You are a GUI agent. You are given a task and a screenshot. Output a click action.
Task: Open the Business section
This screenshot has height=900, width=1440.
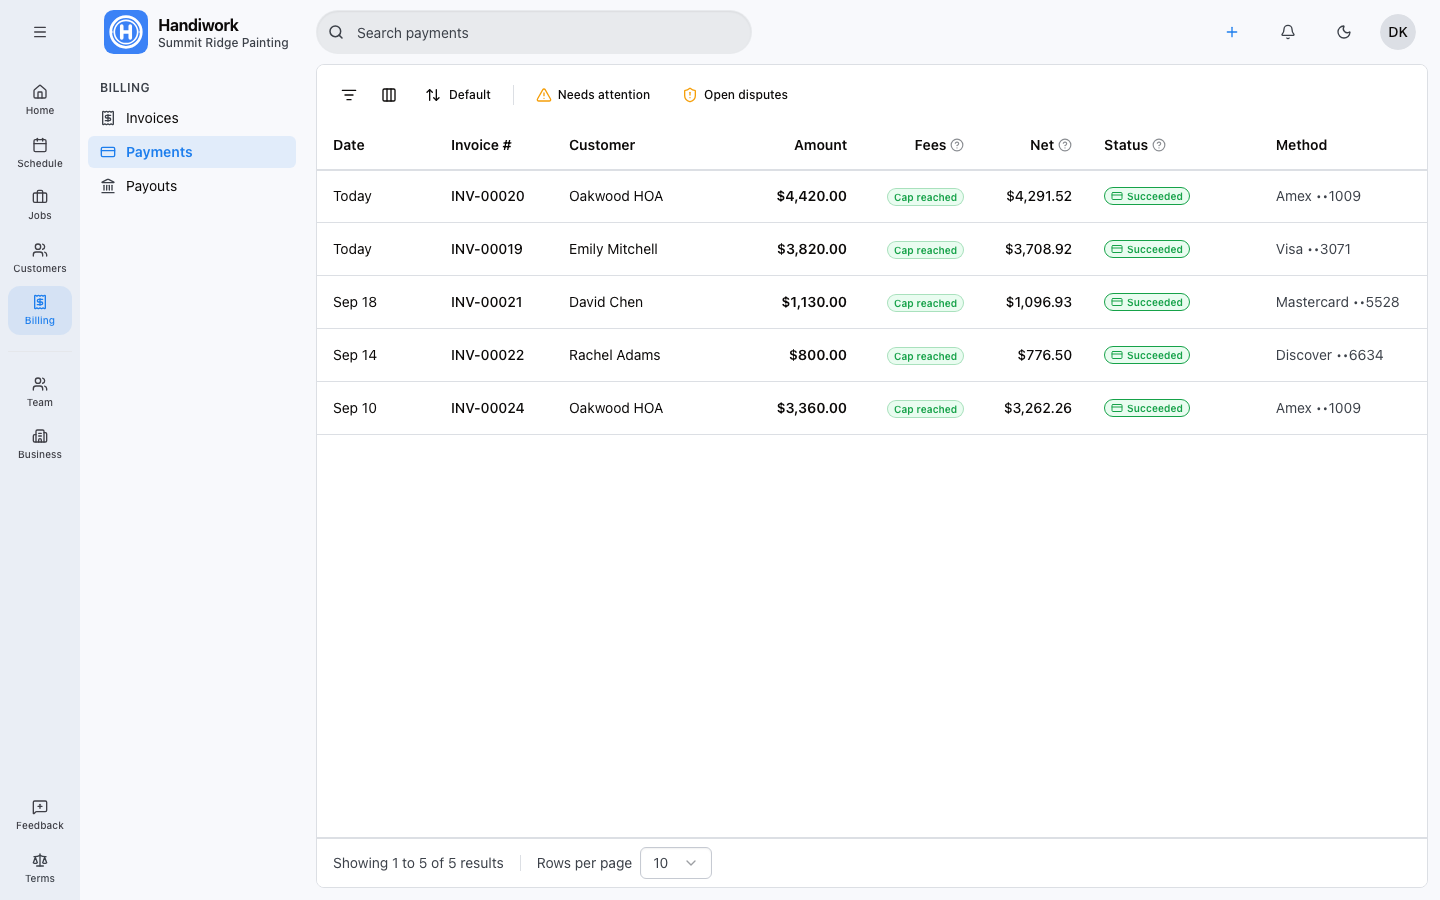pyautogui.click(x=40, y=443)
